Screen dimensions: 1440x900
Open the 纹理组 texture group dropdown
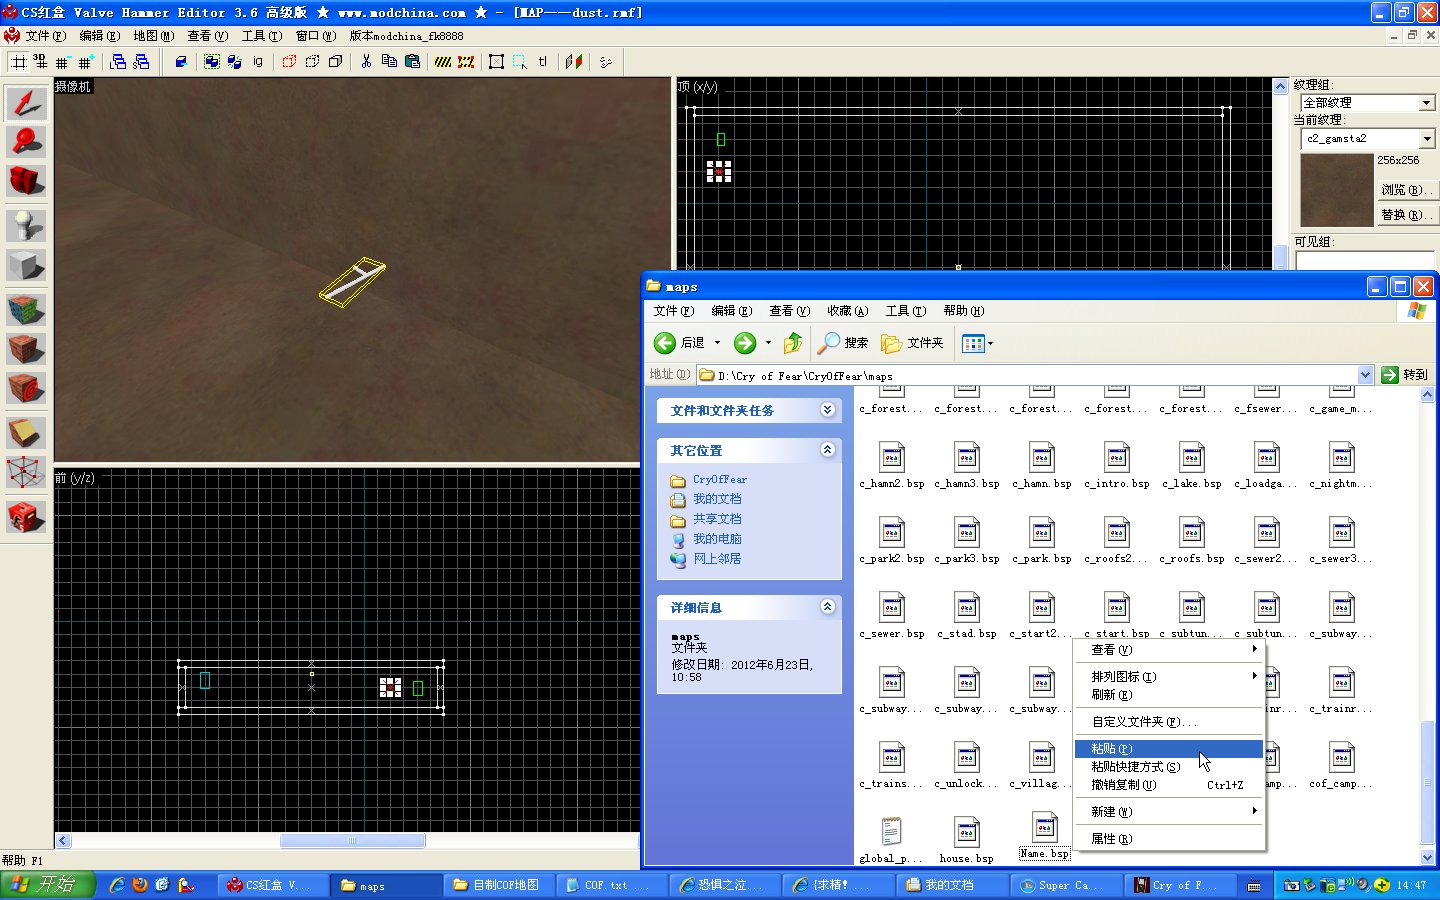pyautogui.click(x=1426, y=103)
